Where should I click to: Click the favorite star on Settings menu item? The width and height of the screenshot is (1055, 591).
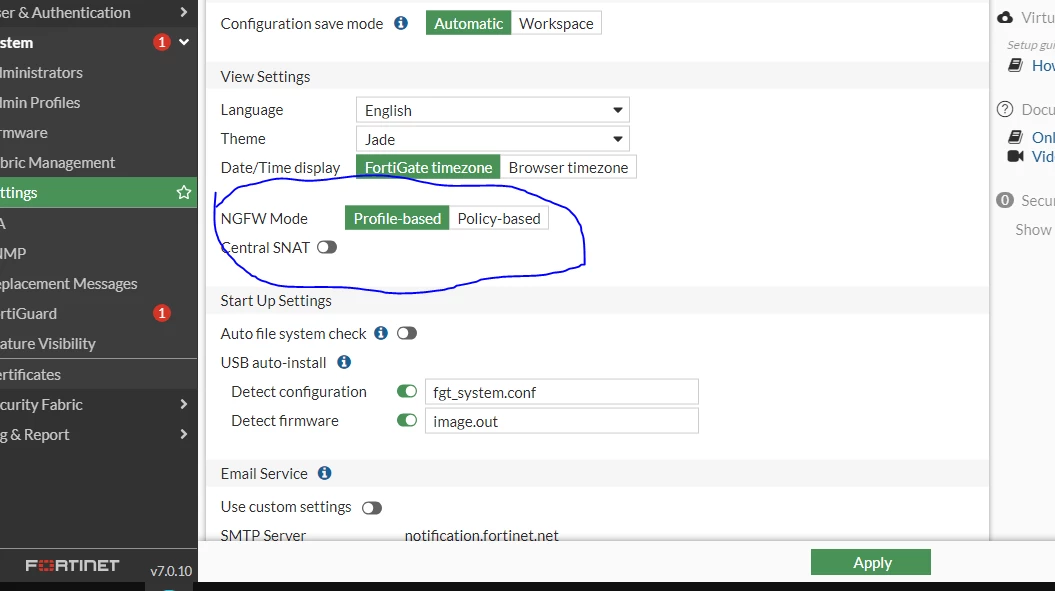(x=184, y=193)
